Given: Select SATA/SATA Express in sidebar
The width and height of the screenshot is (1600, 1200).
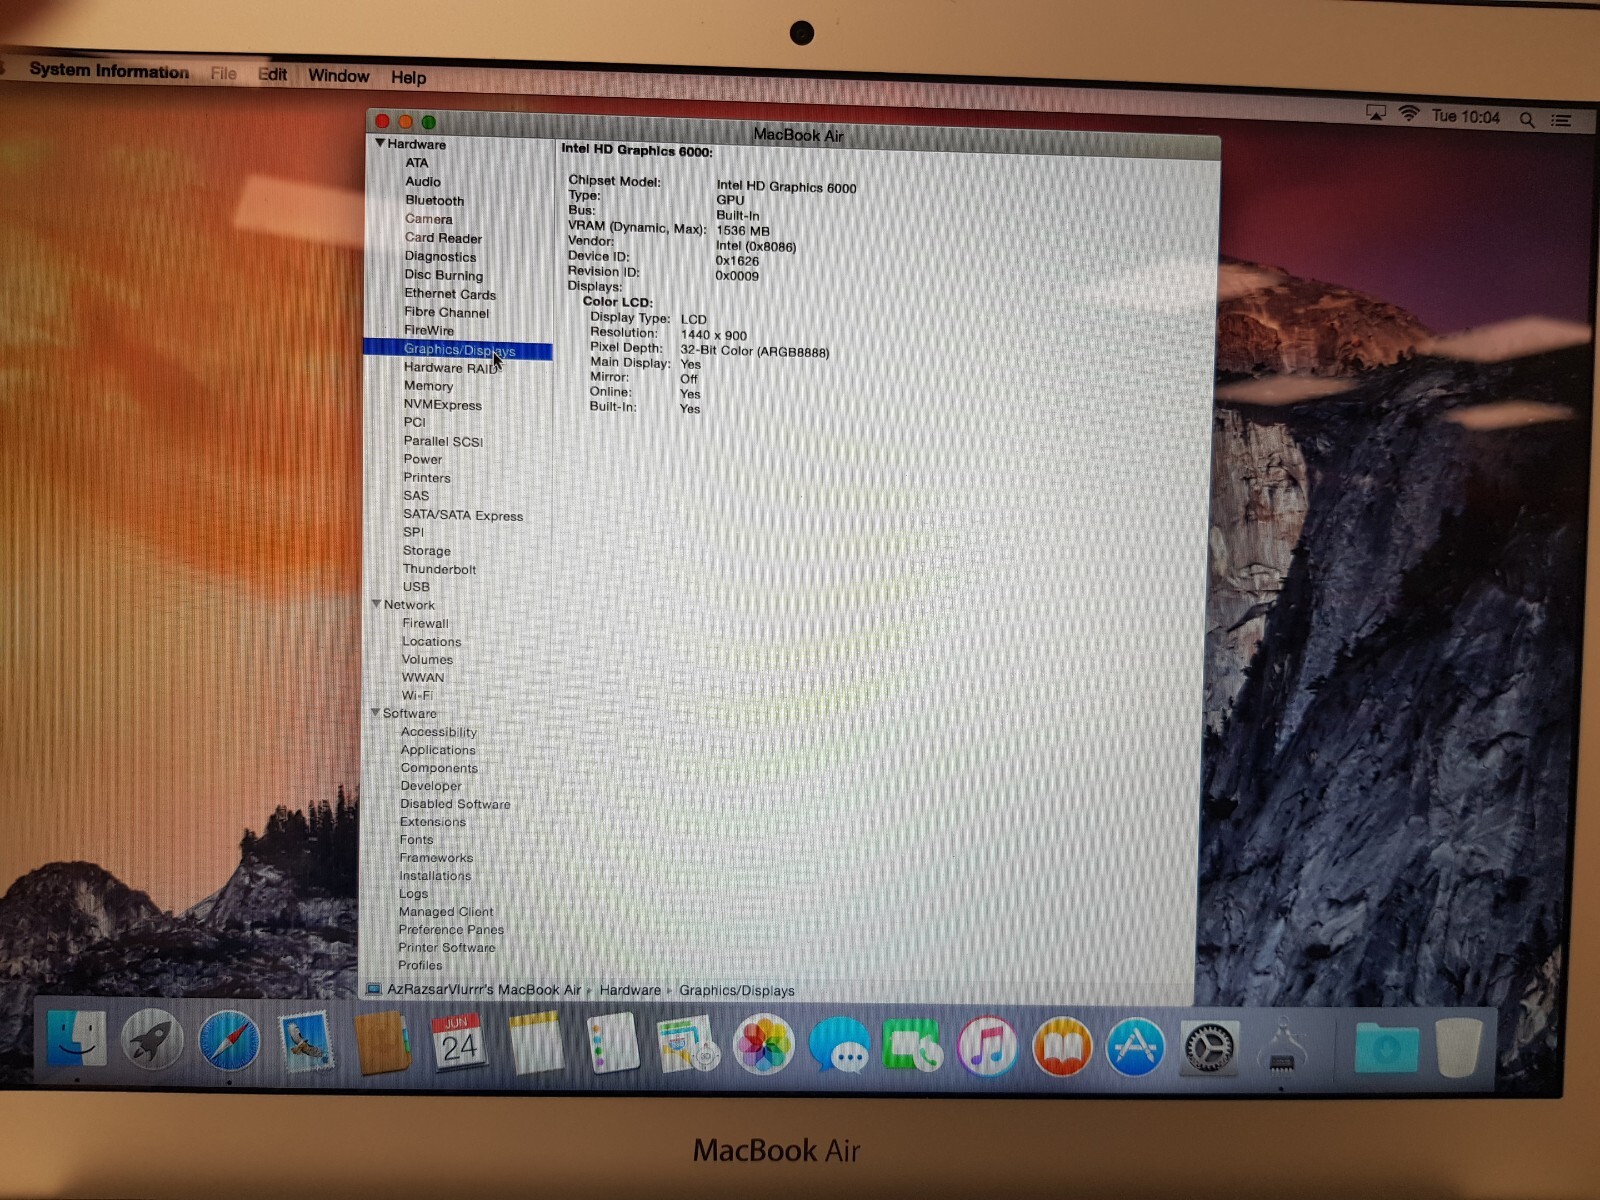Looking at the screenshot, I should tap(463, 515).
